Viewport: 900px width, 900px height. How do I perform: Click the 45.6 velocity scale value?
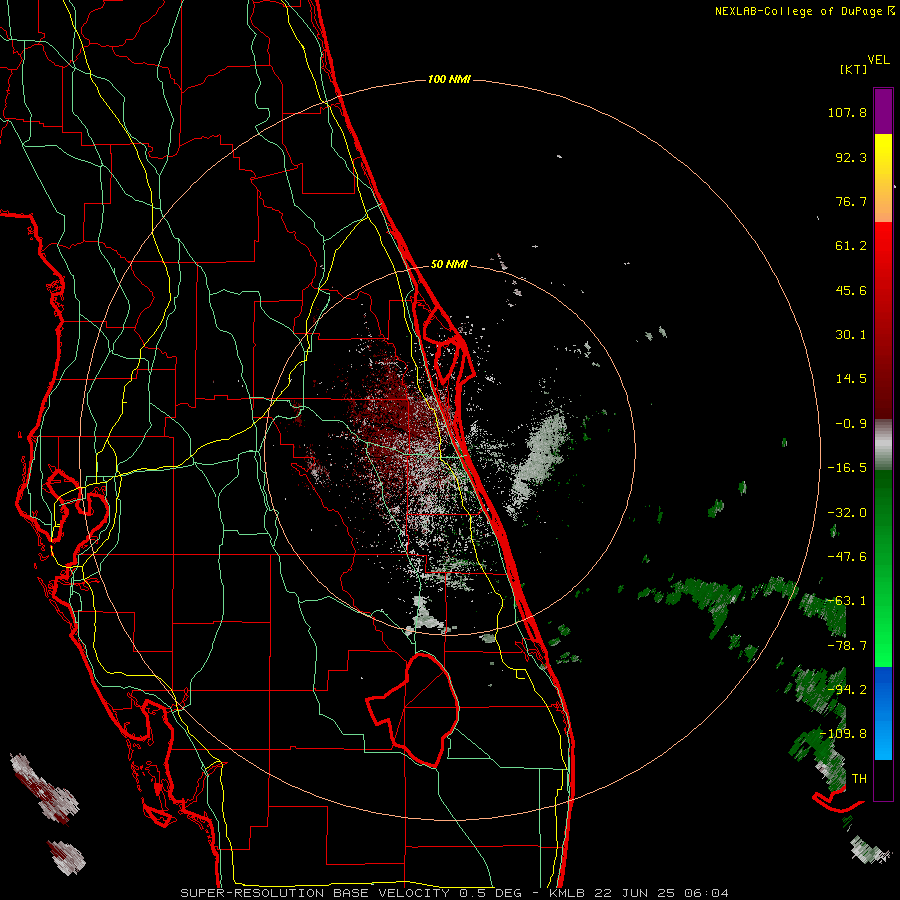[x=851, y=290]
